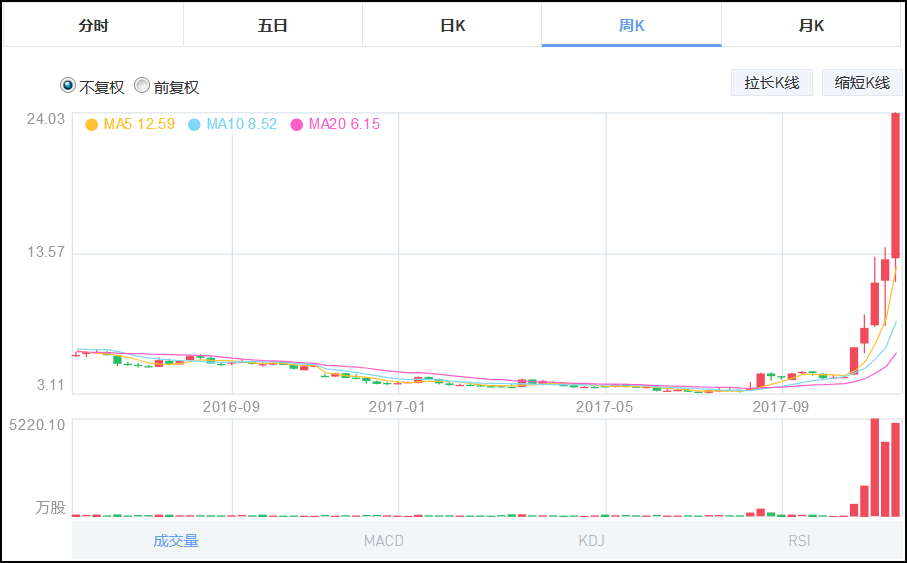Click the MA20 6.15 legend text
Image resolution: width=907 pixels, height=563 pixels.
point(344,124)
